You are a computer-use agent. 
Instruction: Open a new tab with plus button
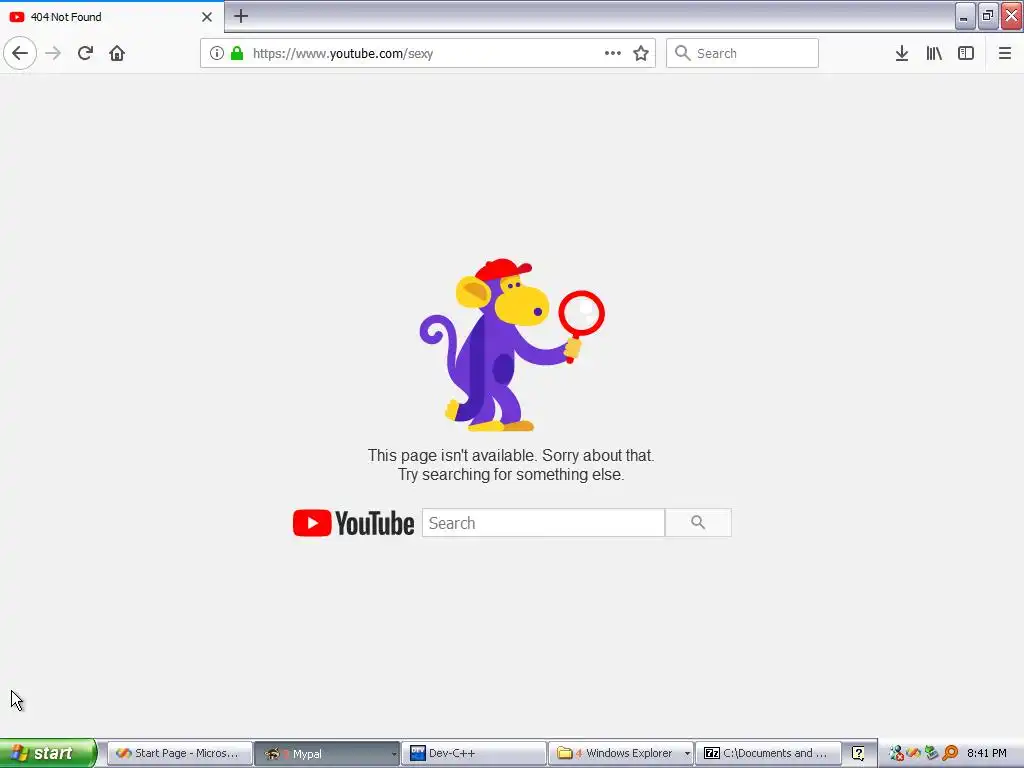241,16
